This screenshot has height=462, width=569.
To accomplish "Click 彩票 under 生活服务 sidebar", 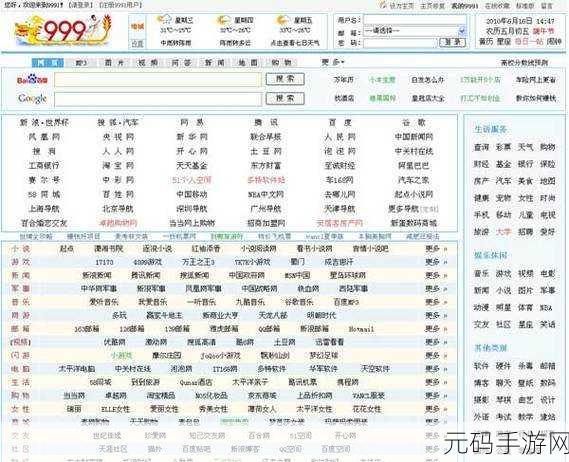I will click(x=503, y=147).
